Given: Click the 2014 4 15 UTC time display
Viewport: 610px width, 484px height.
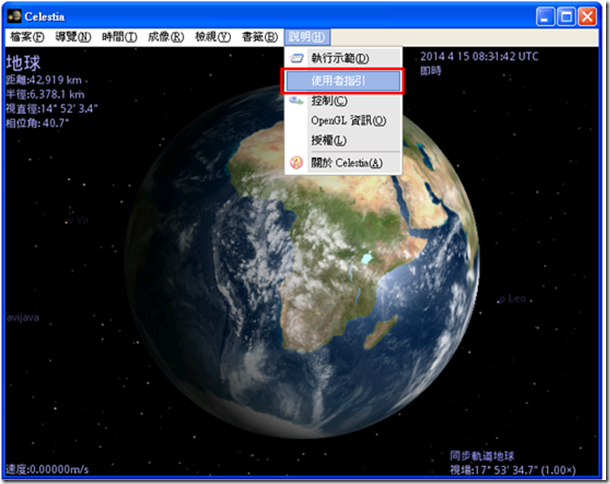Looking at the screenshot, I should pos(479,57).
